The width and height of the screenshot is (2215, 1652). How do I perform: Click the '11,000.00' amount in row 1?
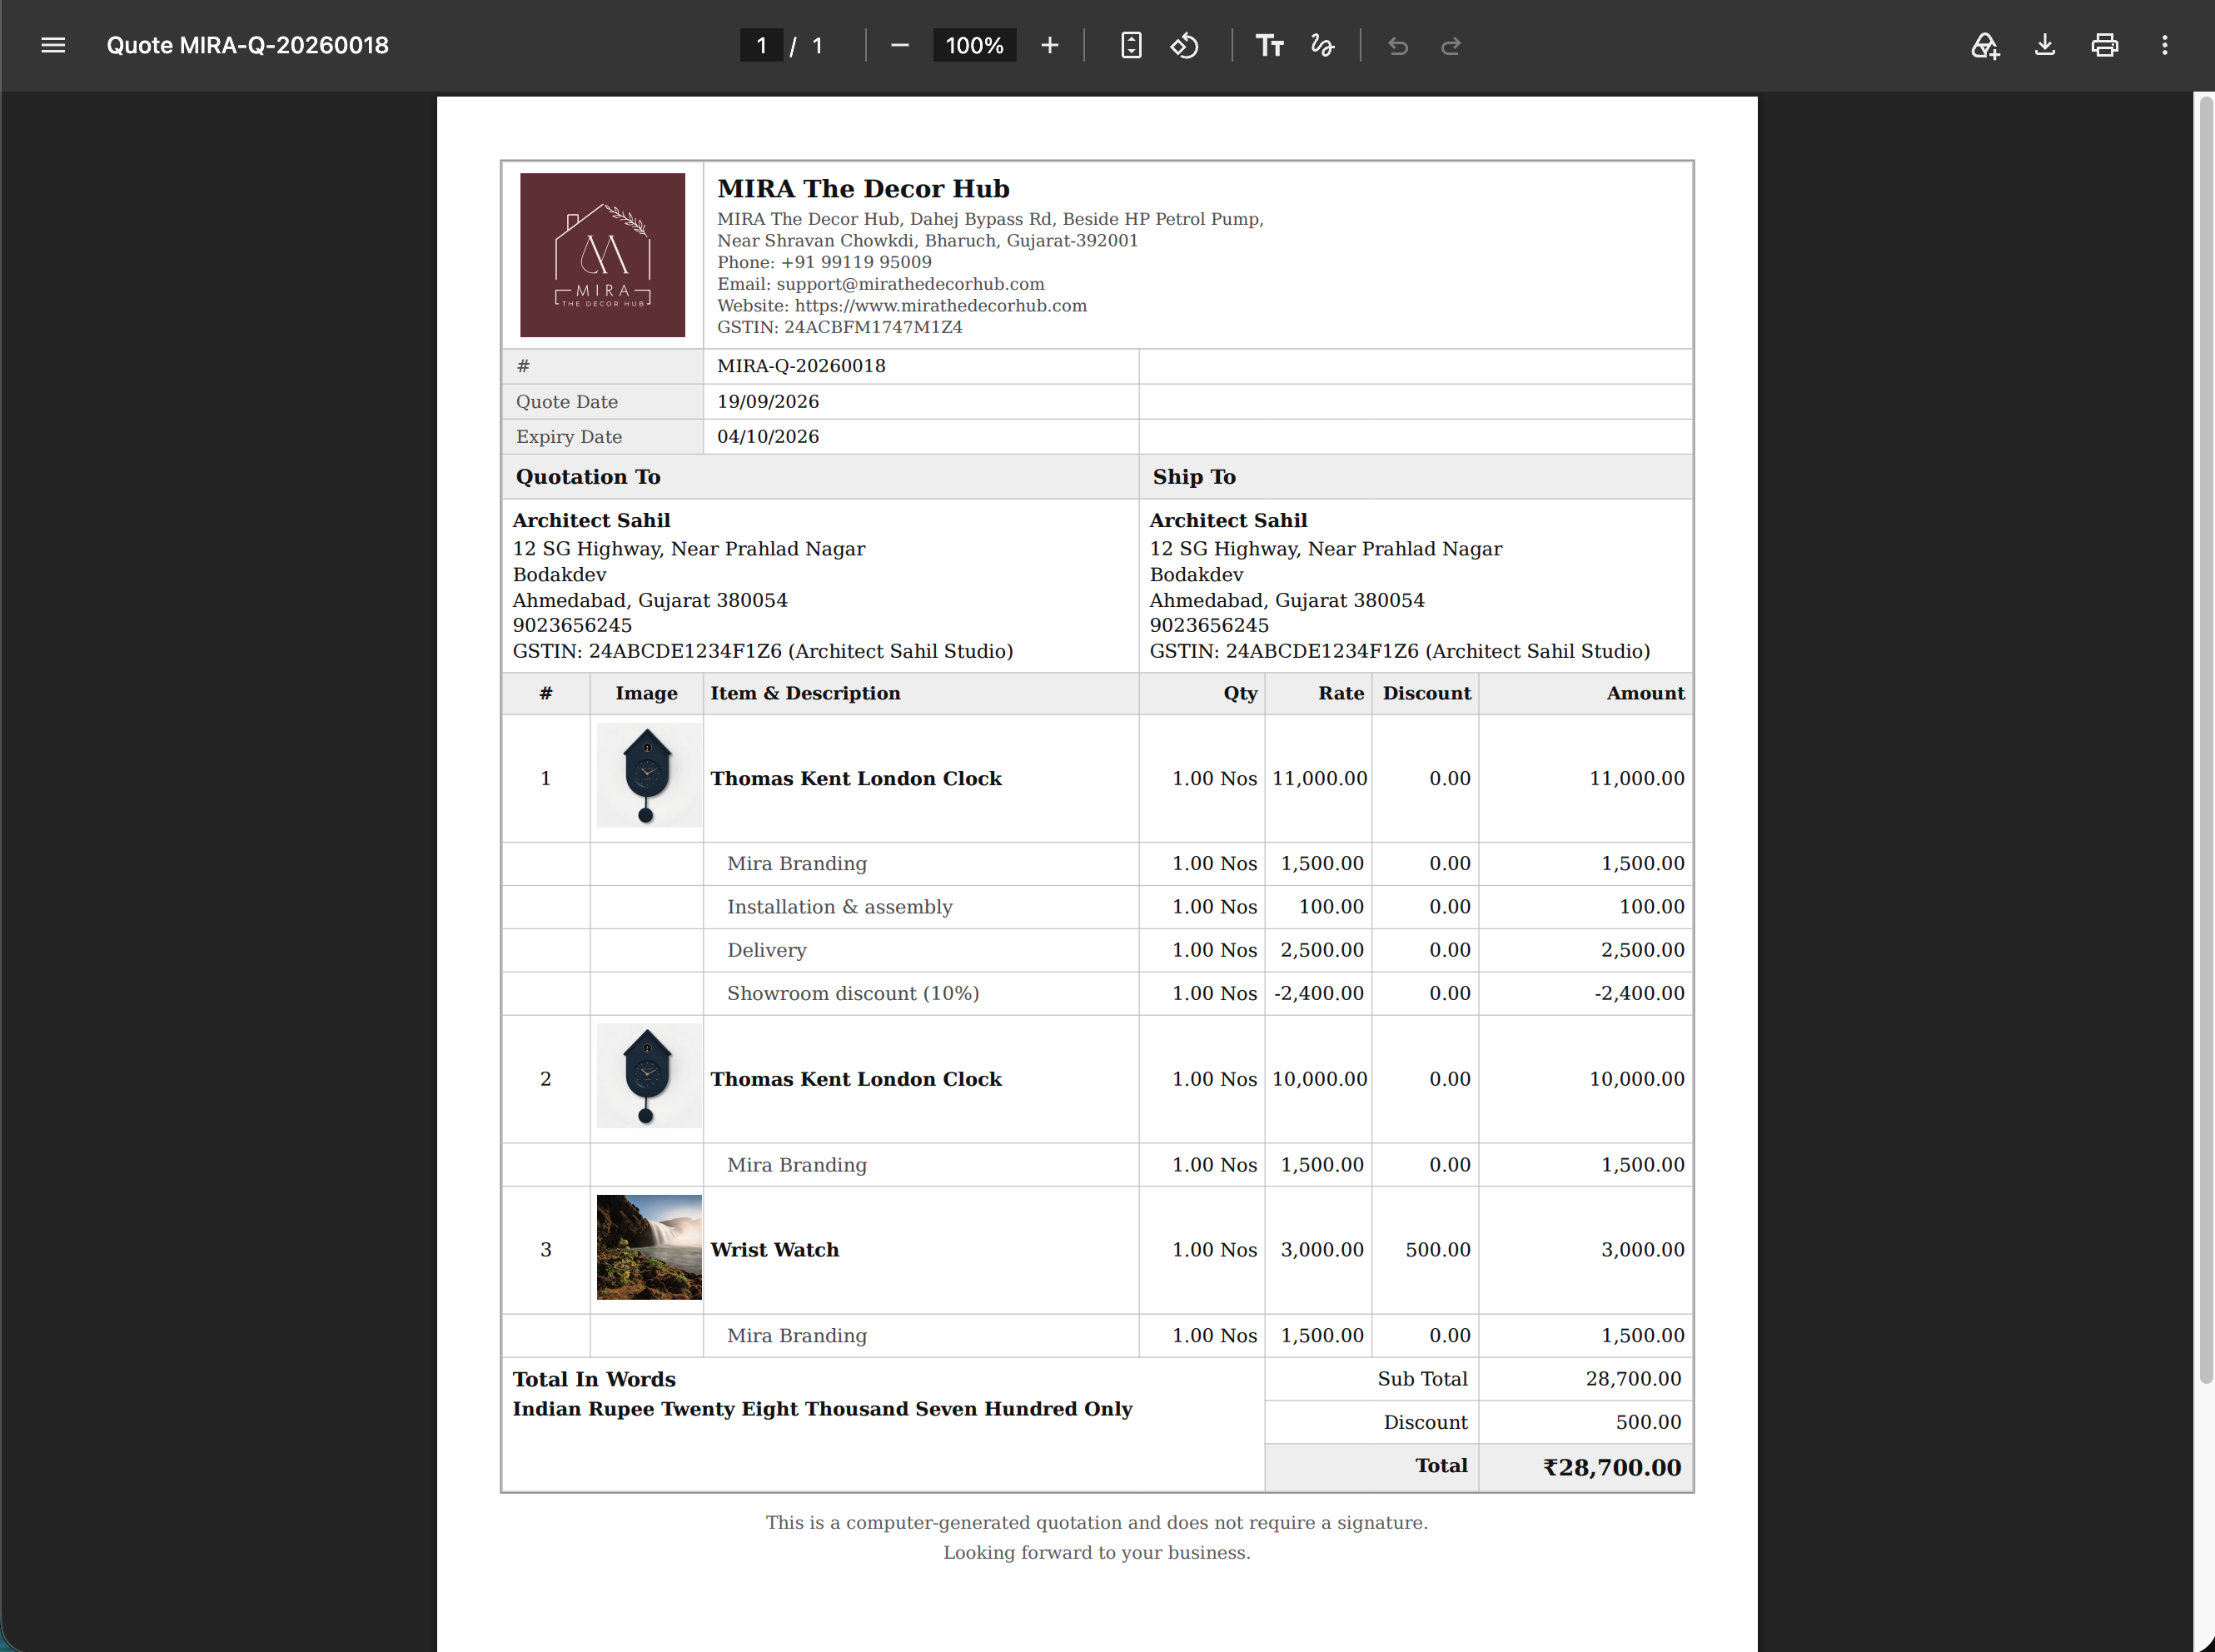point(1637,779)
